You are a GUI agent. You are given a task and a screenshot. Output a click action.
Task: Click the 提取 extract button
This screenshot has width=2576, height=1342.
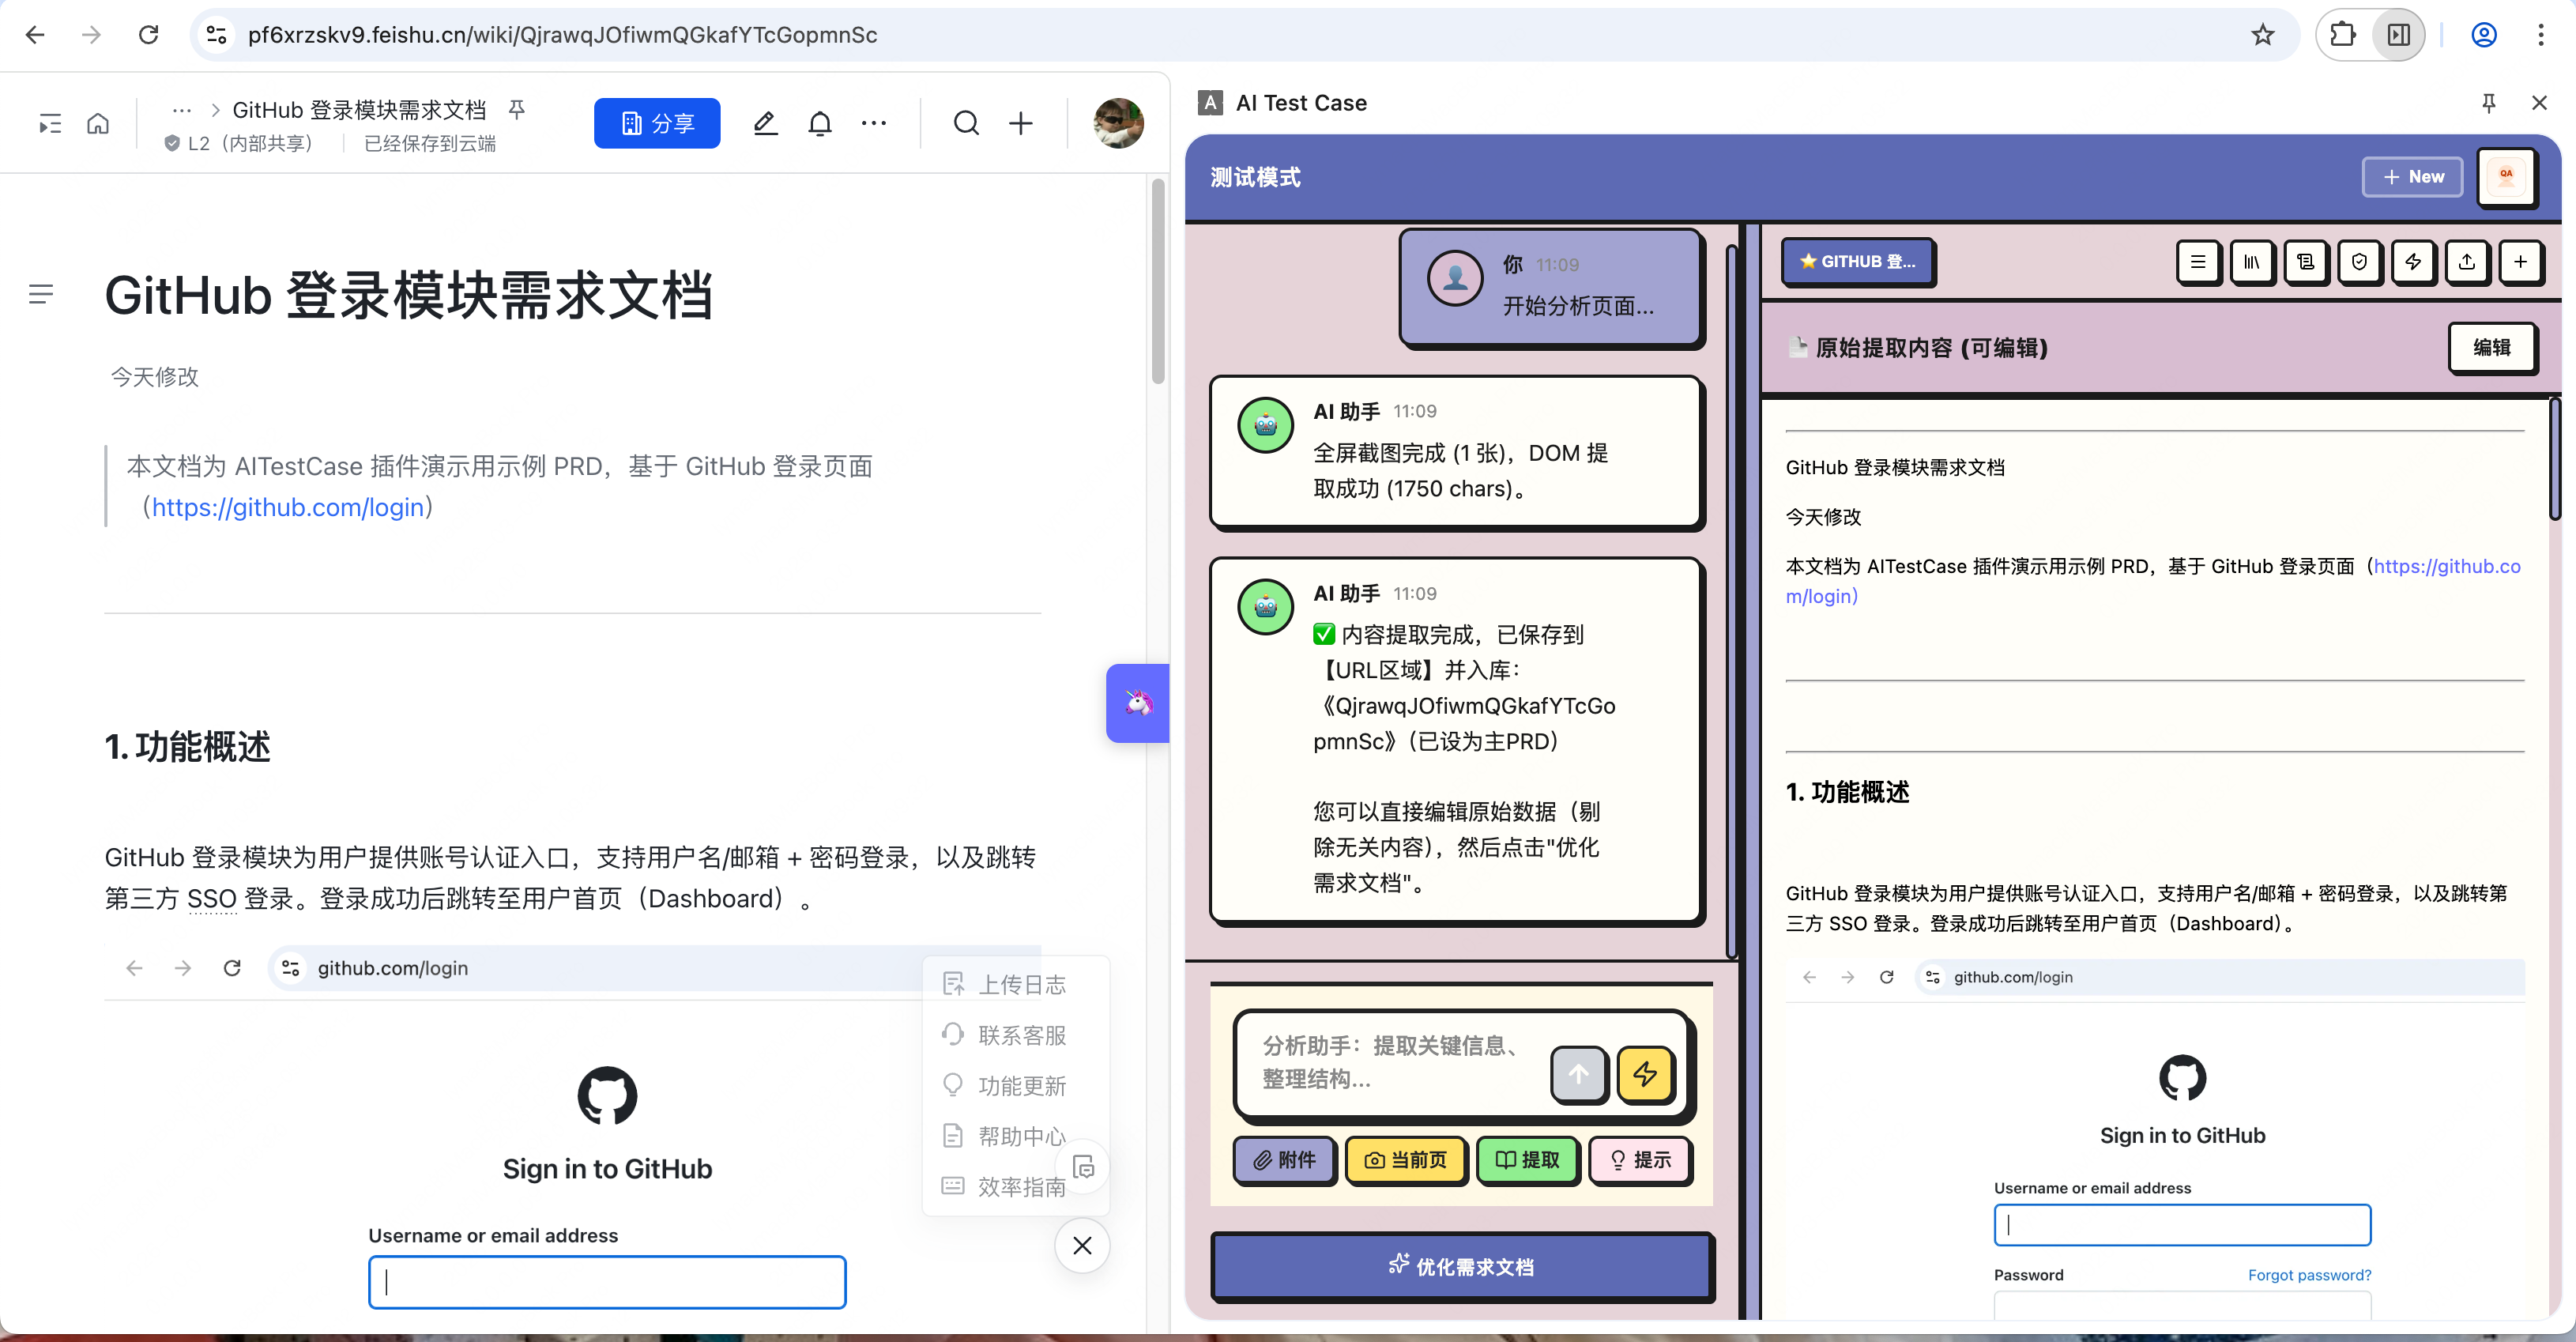(1527, 1159)
